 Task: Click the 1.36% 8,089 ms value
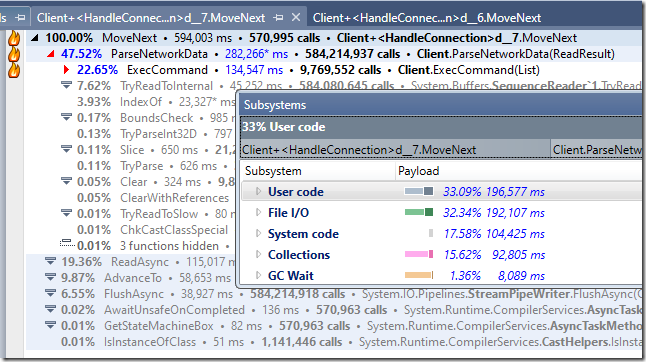tap(497, 276)
